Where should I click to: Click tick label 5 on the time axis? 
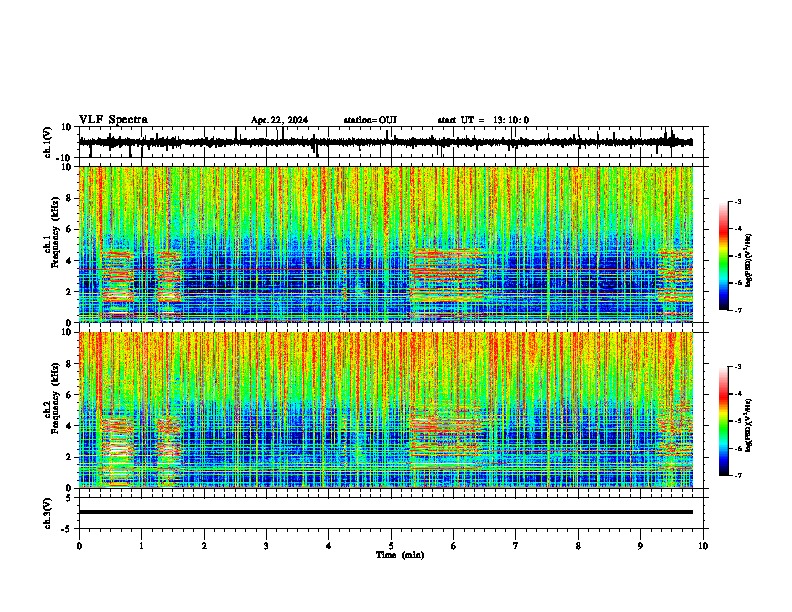(391, 546)
